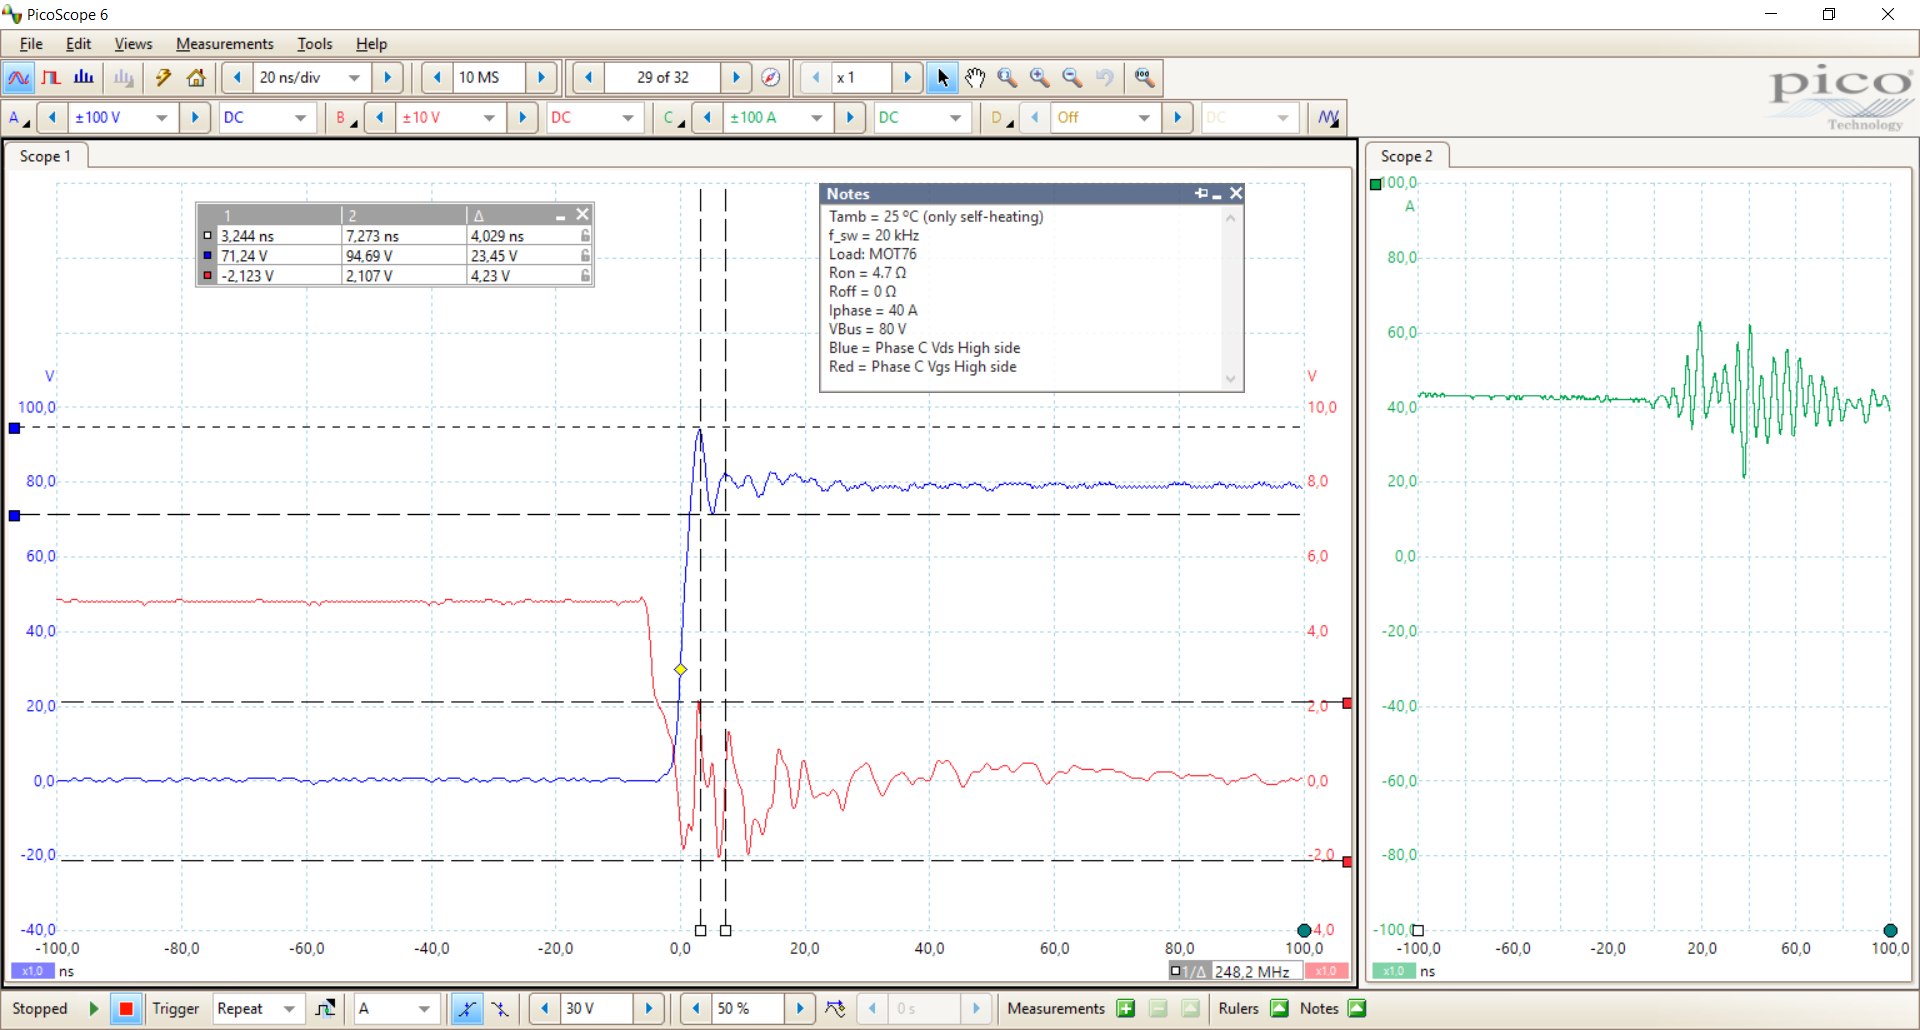Click the first time ruler bottom handle
The width and height of the screenshot is (1920, 1030).
point(700,930)
